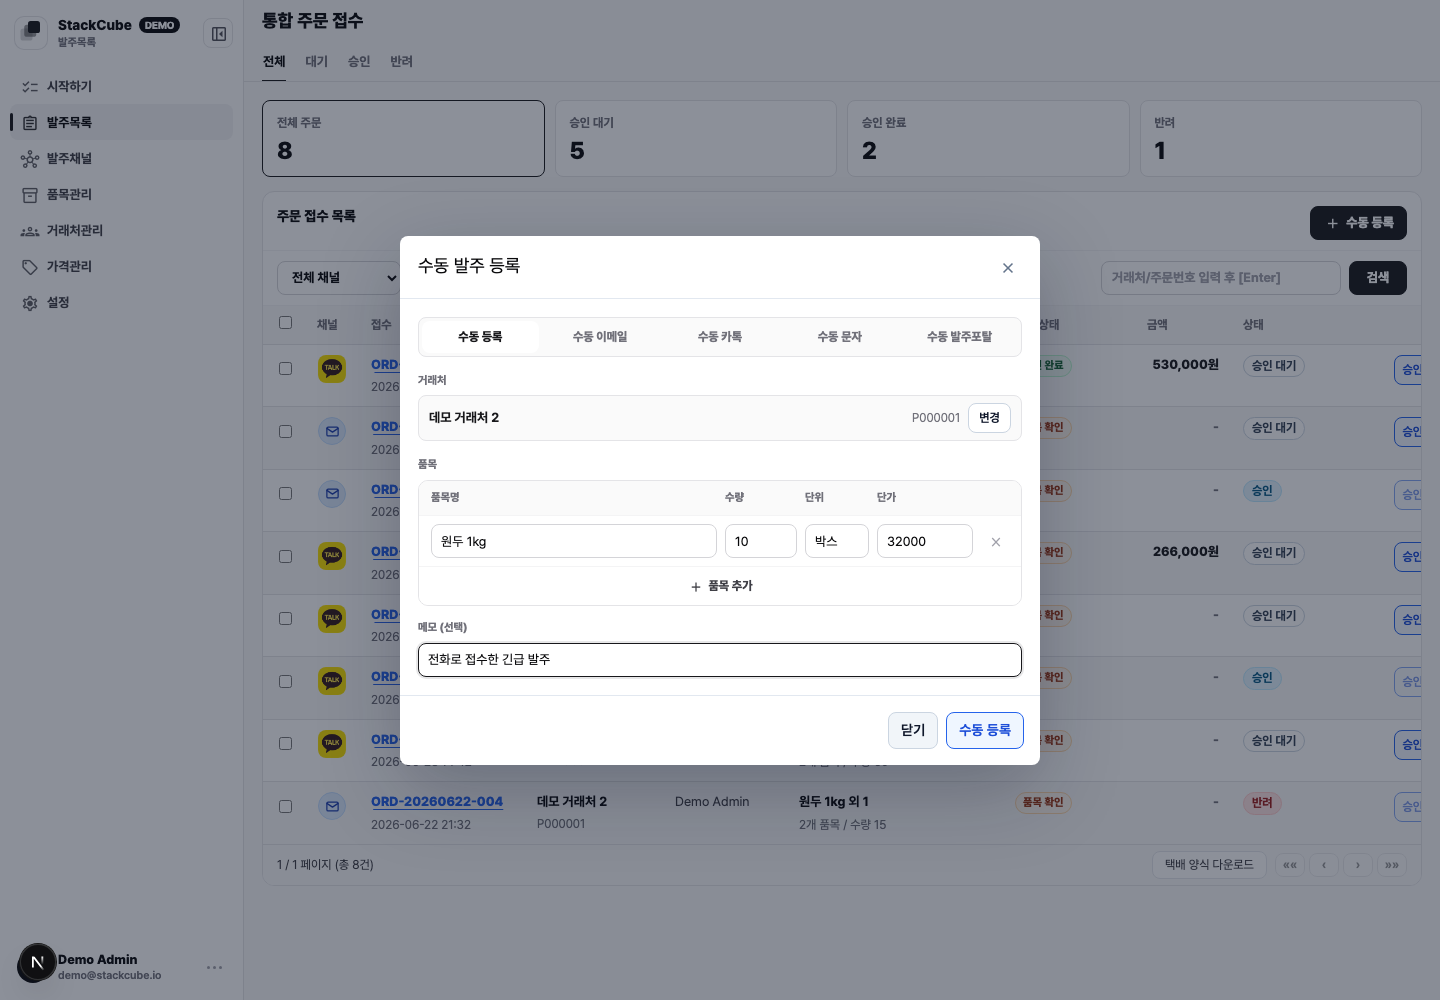Submit with the blue 수동 등록 button
This screenshot has width=1440, height=1000.
pyautogui.click(x=985, y=730)
